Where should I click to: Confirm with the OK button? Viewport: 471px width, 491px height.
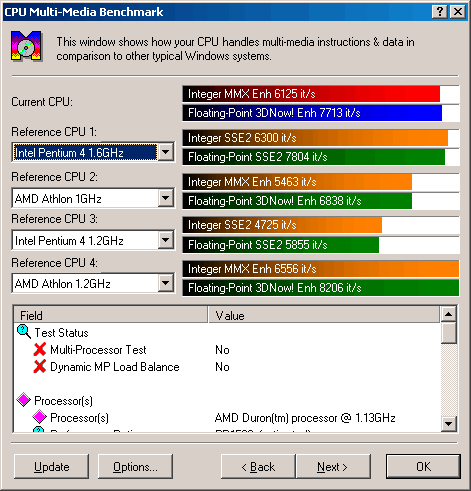click(423, 466)
